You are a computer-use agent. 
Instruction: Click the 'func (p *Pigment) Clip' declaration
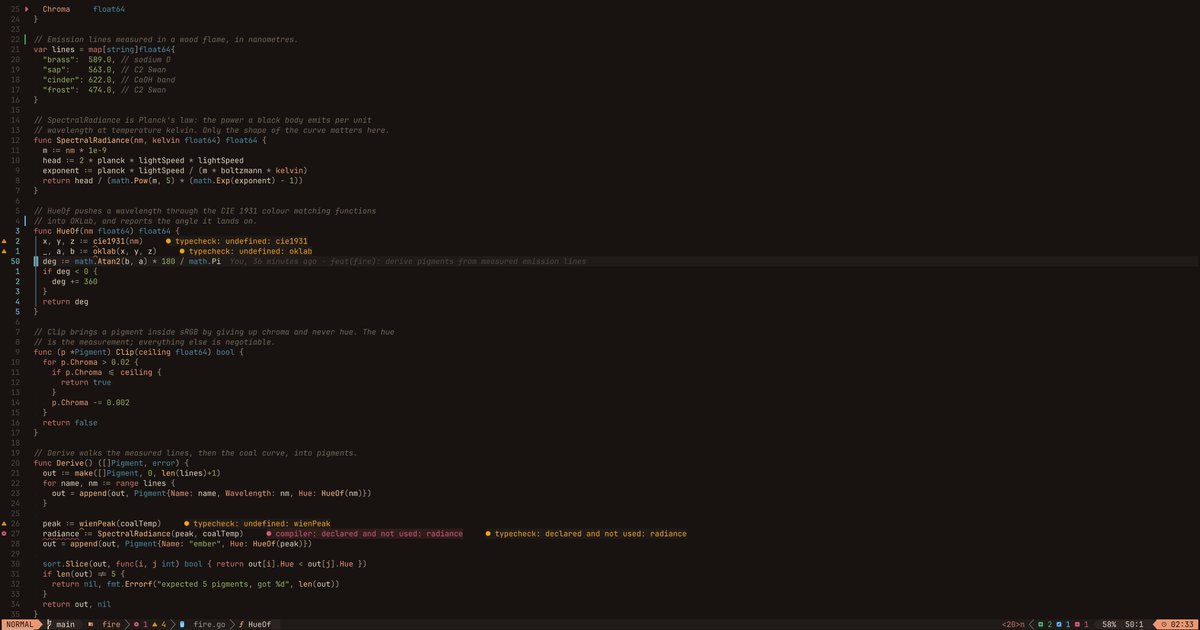[x=138, y=352]
